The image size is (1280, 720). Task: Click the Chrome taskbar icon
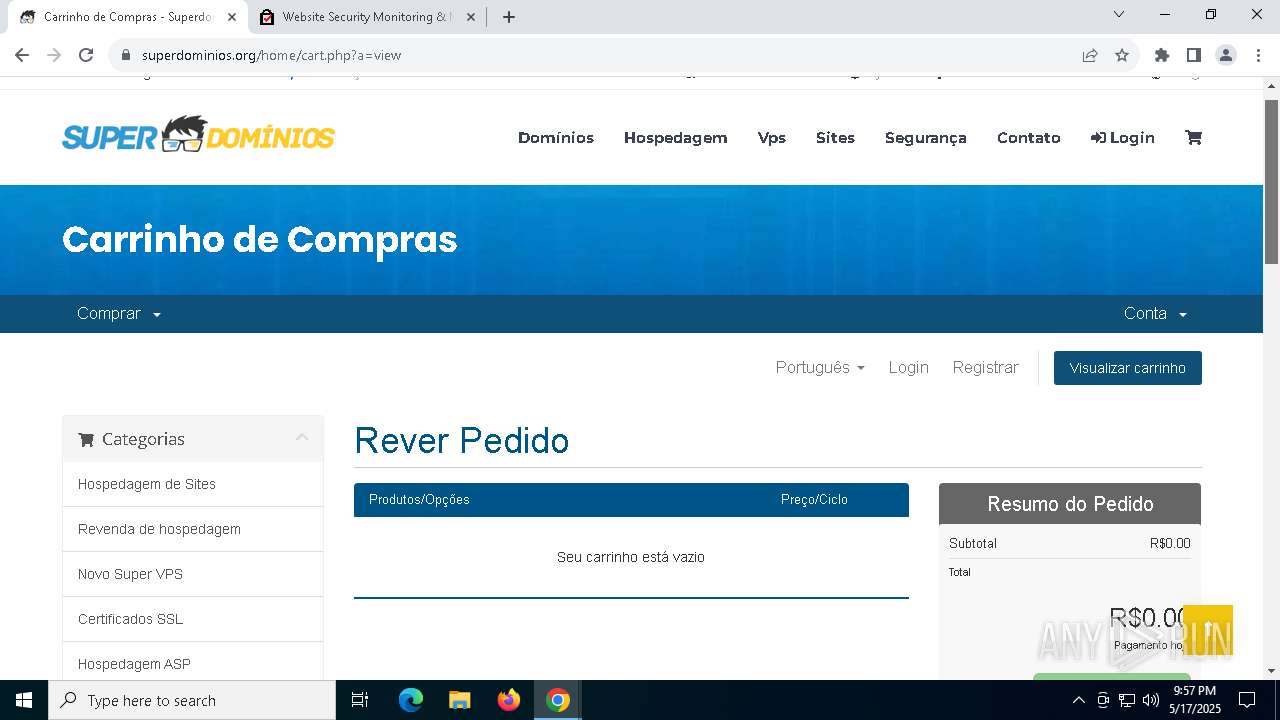(x=558, y=700)
